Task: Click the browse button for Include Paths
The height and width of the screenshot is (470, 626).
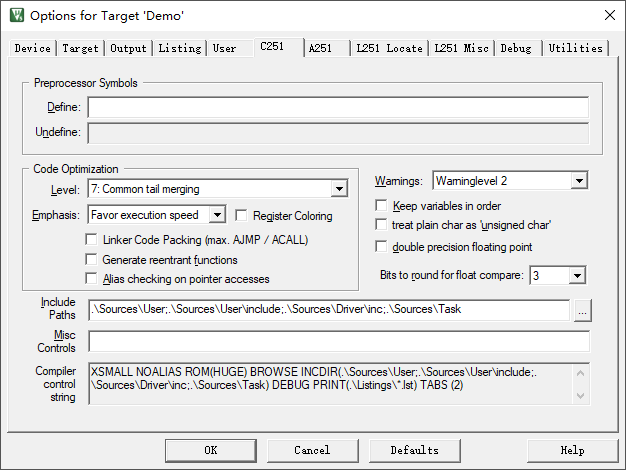Action: point(583,310)
